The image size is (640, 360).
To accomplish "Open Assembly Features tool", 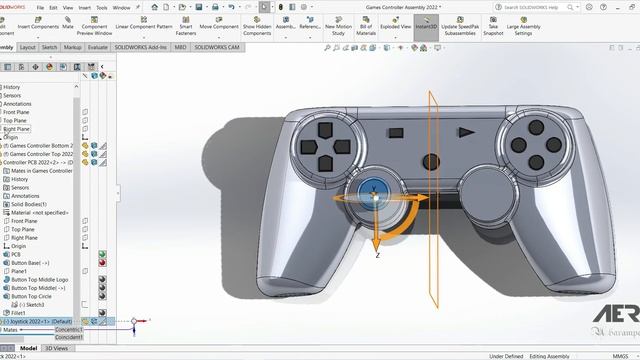I will (286, 23).
